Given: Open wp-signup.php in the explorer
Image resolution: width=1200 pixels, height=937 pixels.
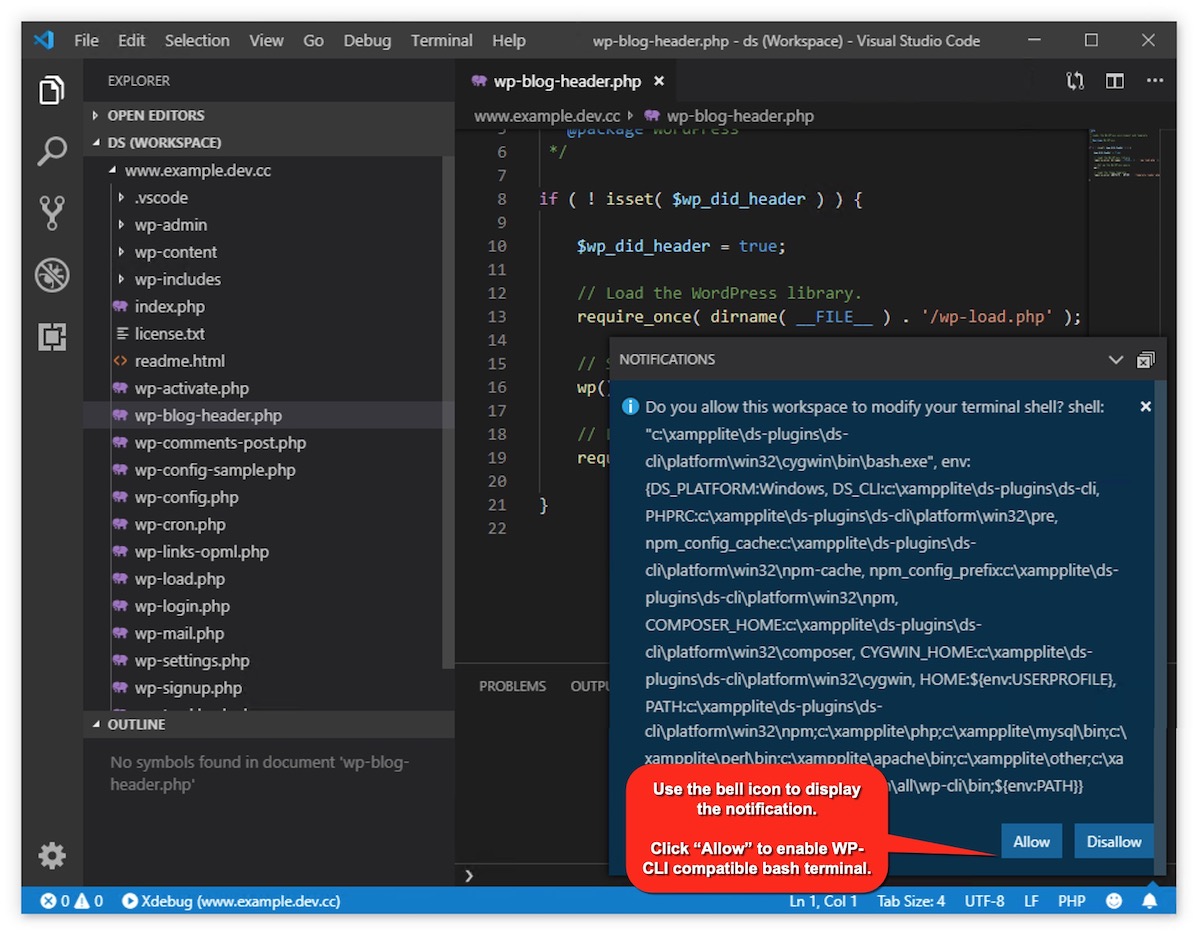Looking at the screenshot, I should pyautogui.click(x=188, y=688).
